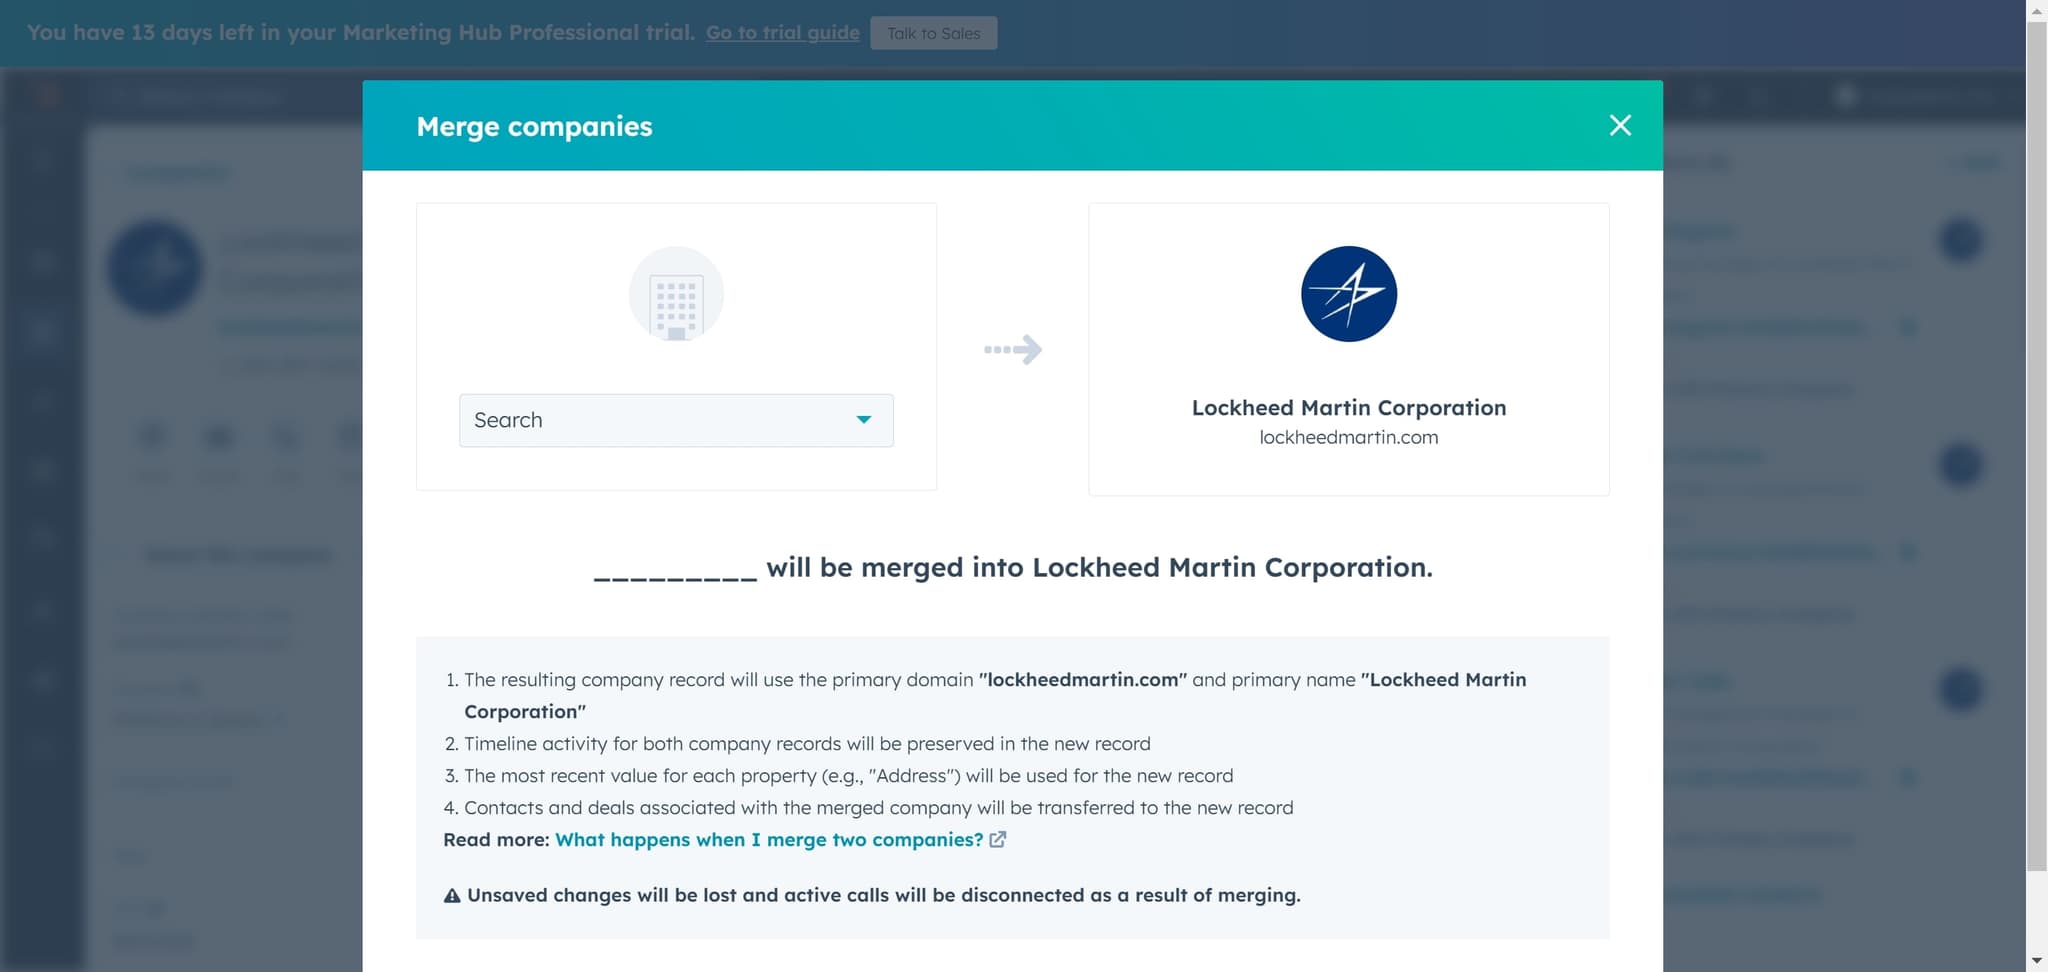Click the scrollbar up arrow
The width and height of the screenshot is (2048, 972).
2037,10
